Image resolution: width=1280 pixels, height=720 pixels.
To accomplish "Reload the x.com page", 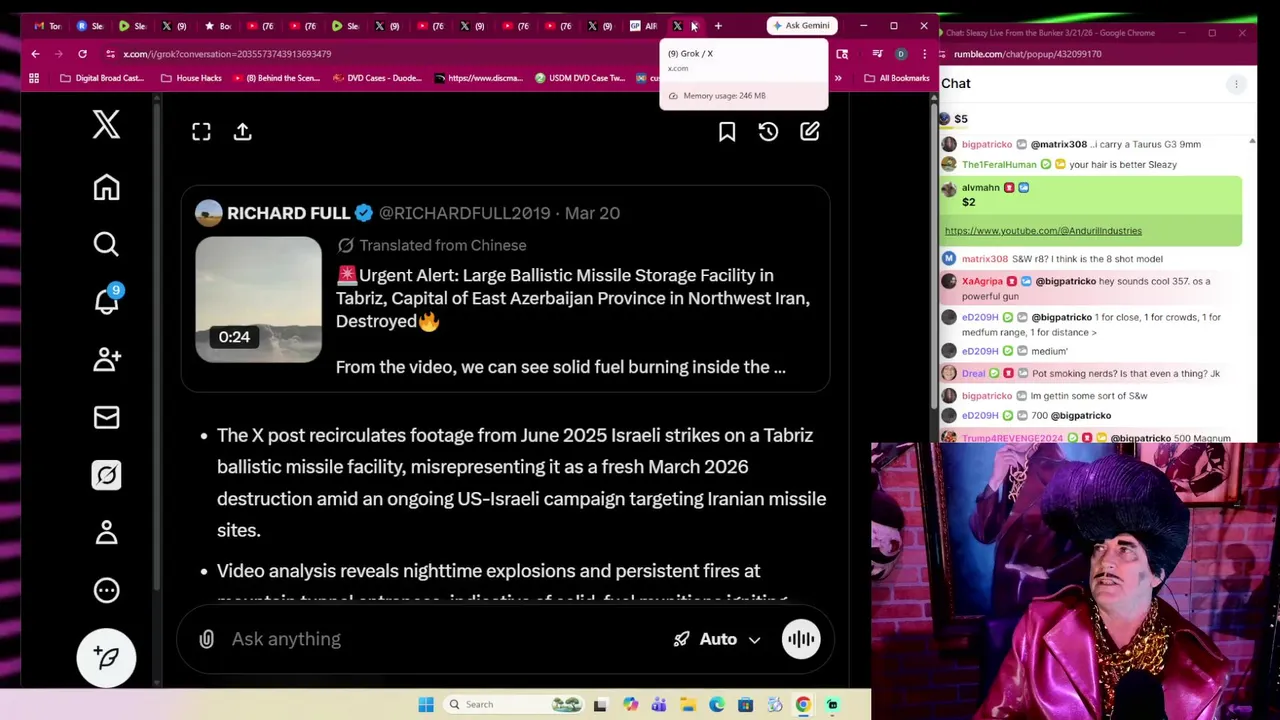I will pyautogui.click(x=82, y=54).
